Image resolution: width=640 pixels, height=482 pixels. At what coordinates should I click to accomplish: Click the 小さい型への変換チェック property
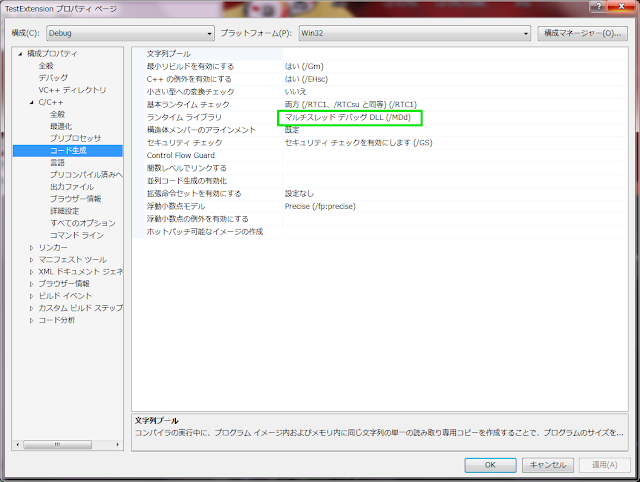pyautogui.click(x=190, y=92)
